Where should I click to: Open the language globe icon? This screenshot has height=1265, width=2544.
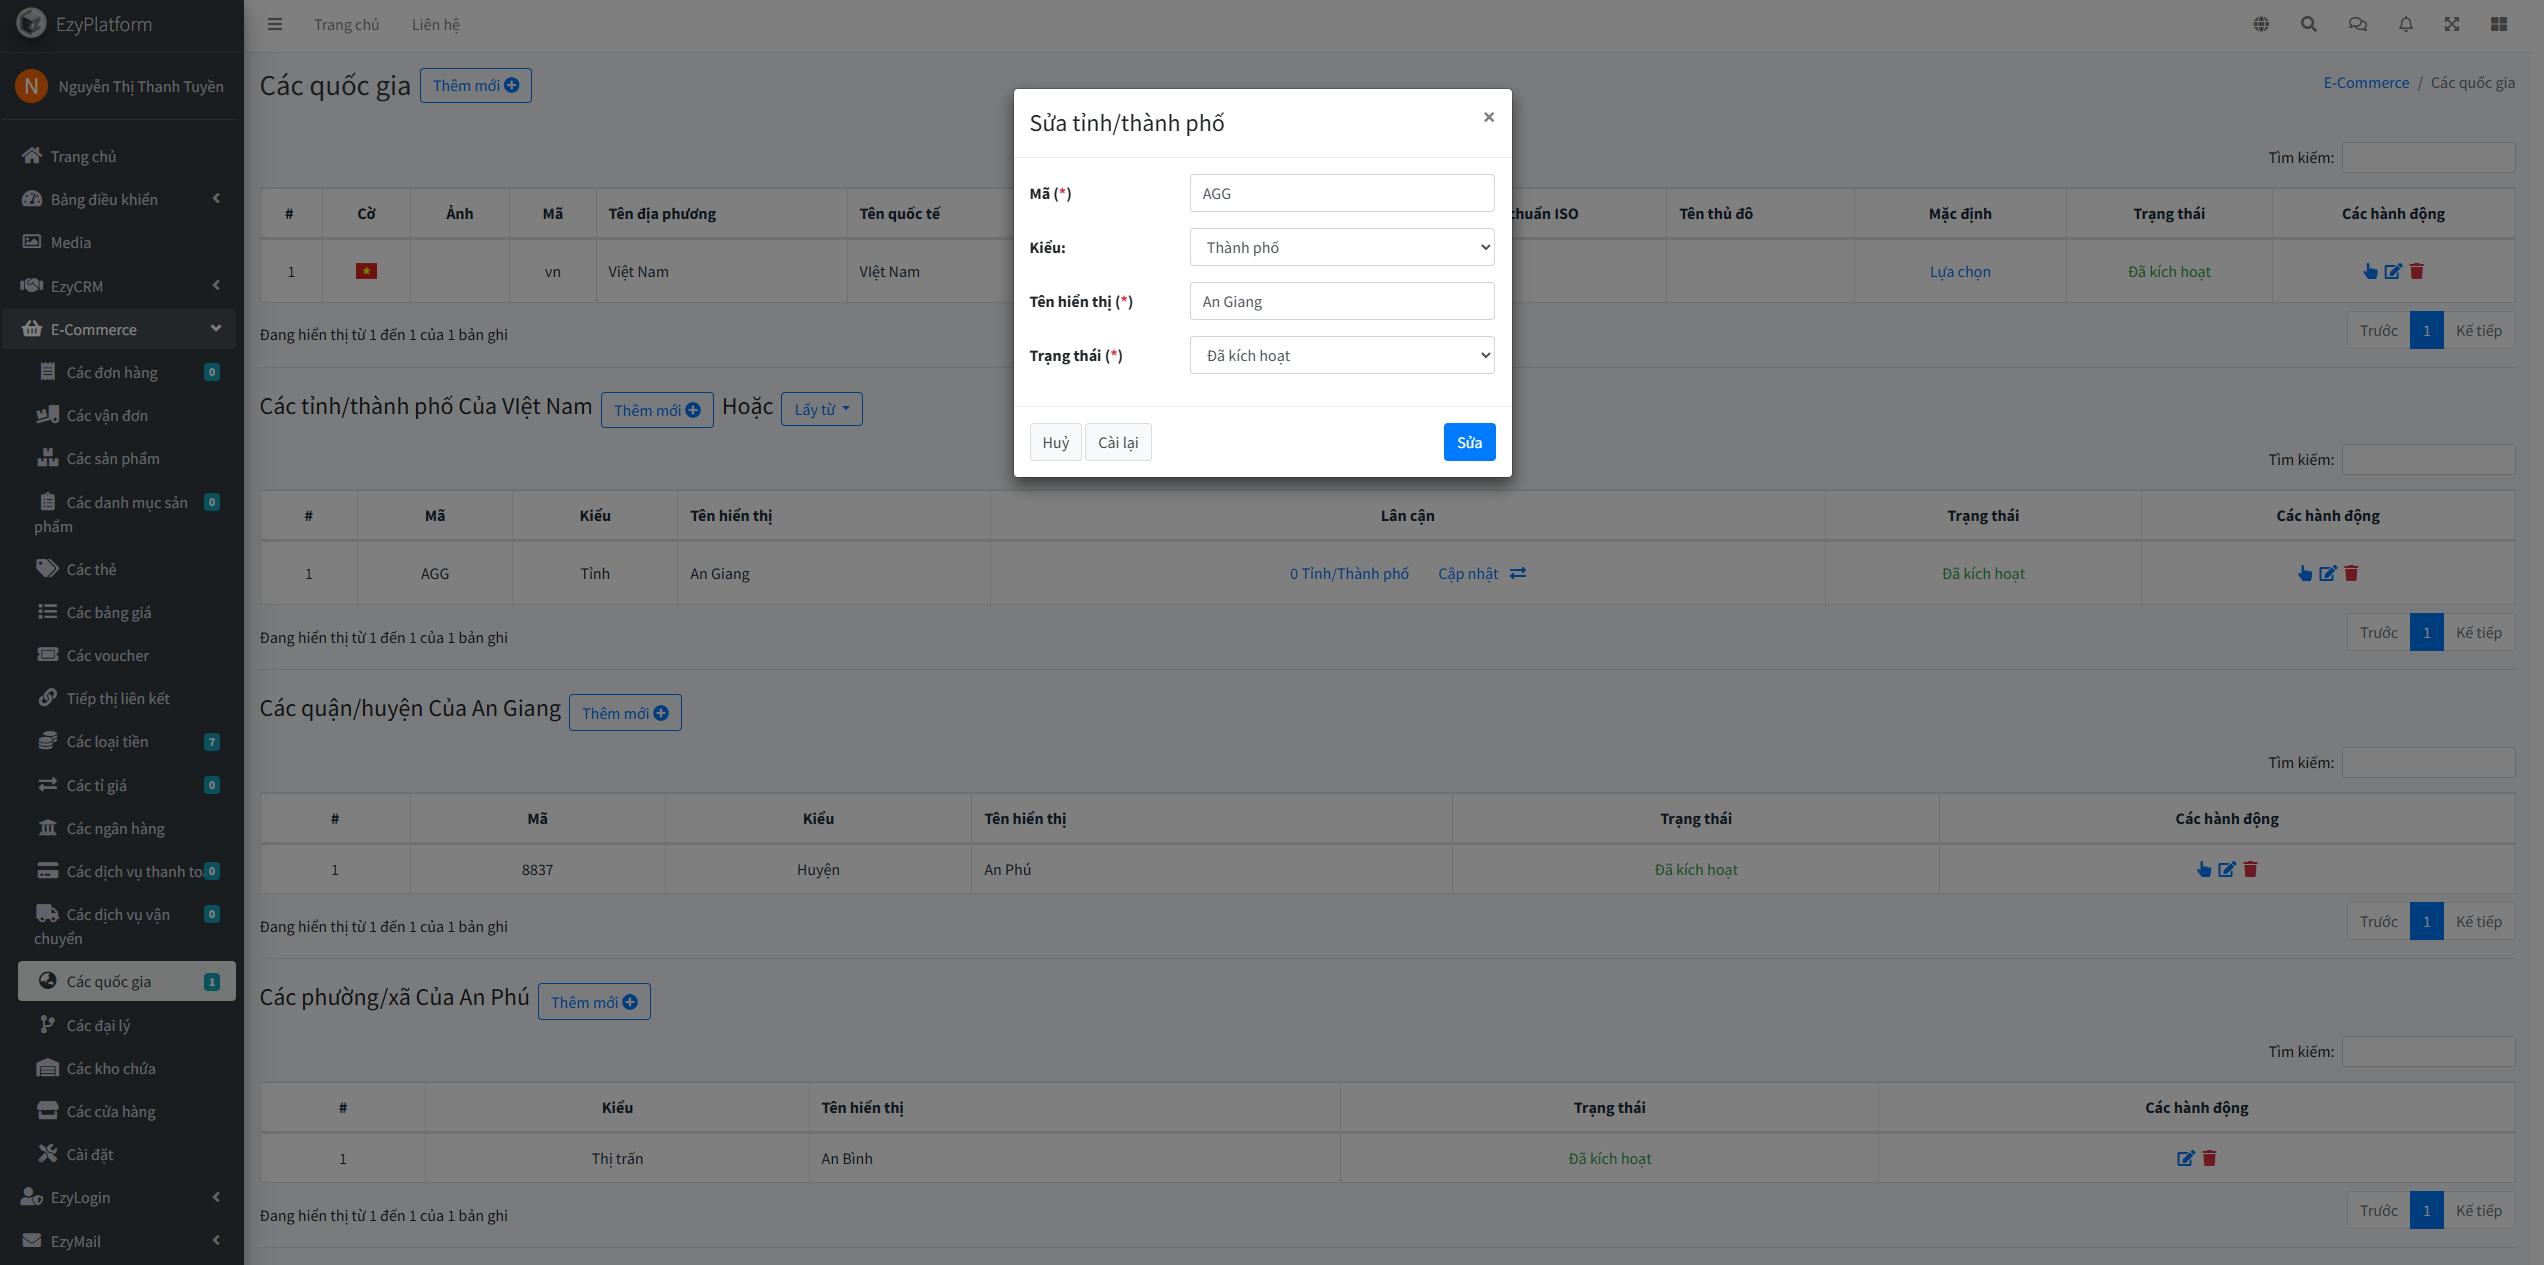[x=2261, y=24]
